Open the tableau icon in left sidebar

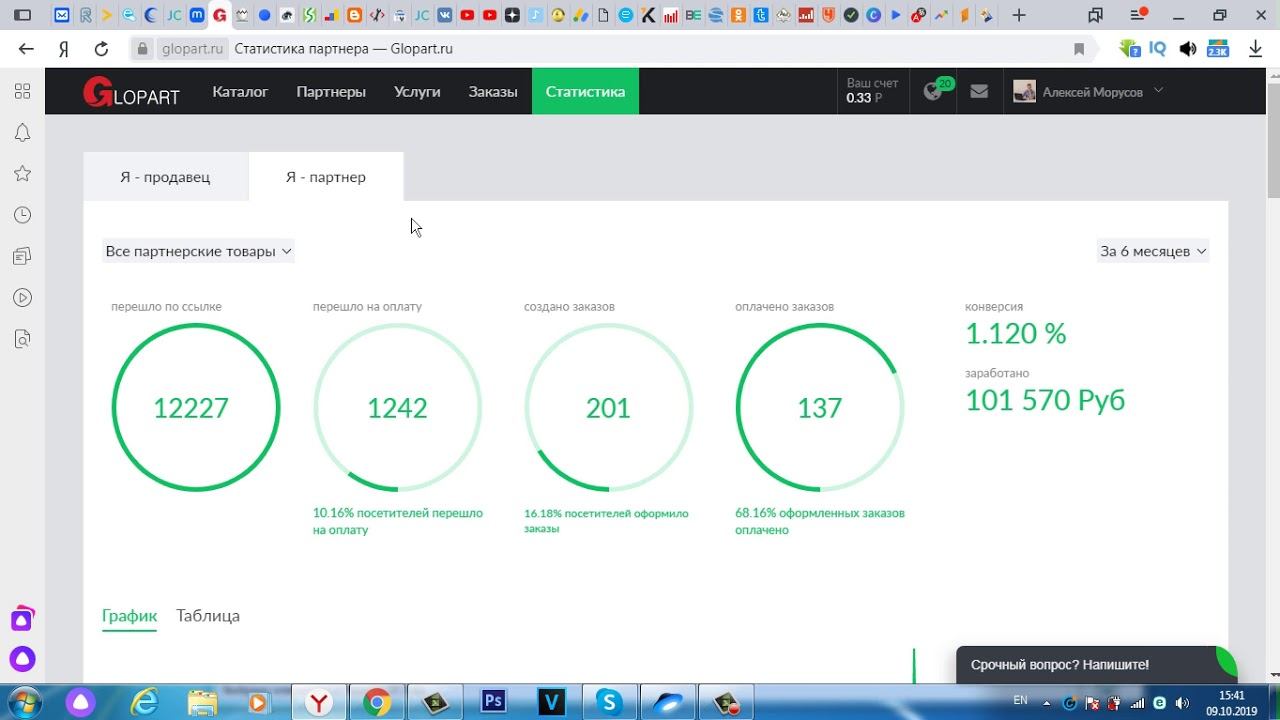click(x=22, y=91)
